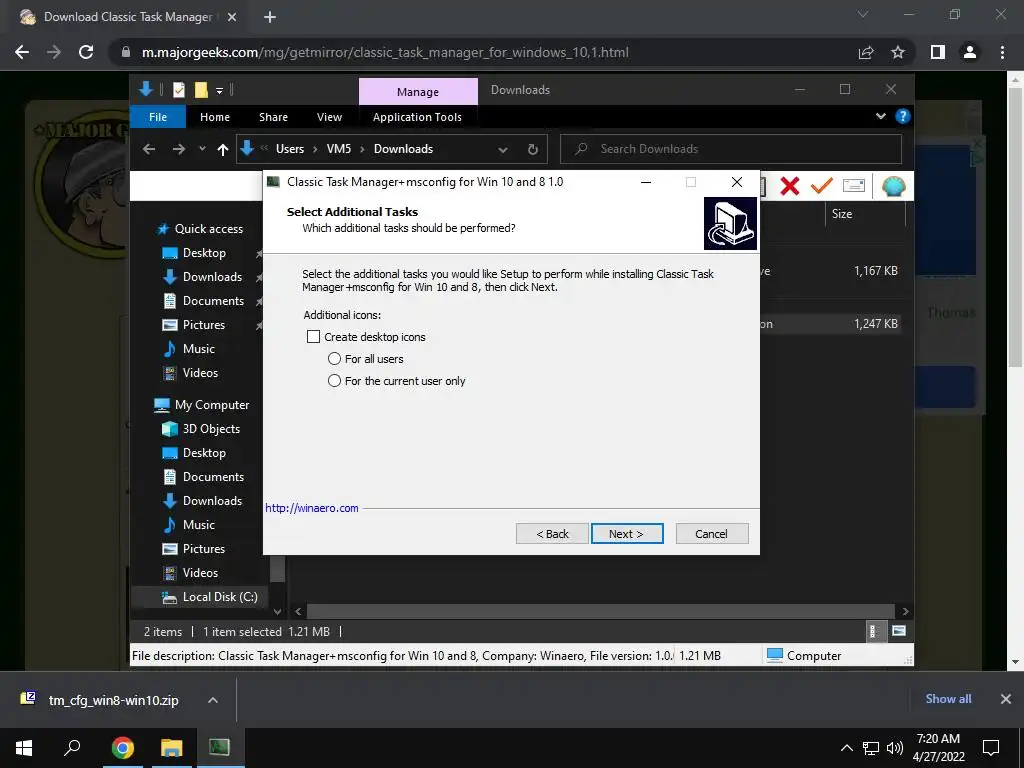Open My Computer in navigation pane
The image size is (1024, 768).
212,405
